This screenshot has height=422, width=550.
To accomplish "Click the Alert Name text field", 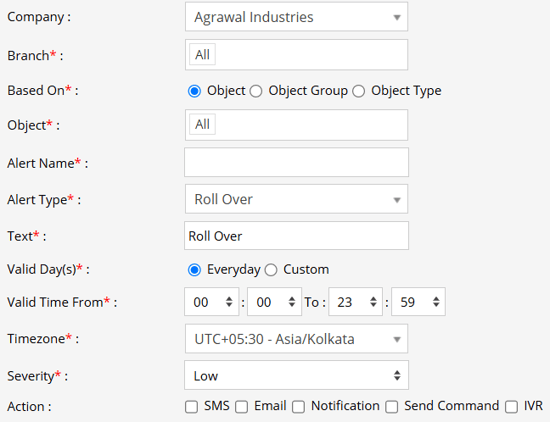I will coord(296,162).
